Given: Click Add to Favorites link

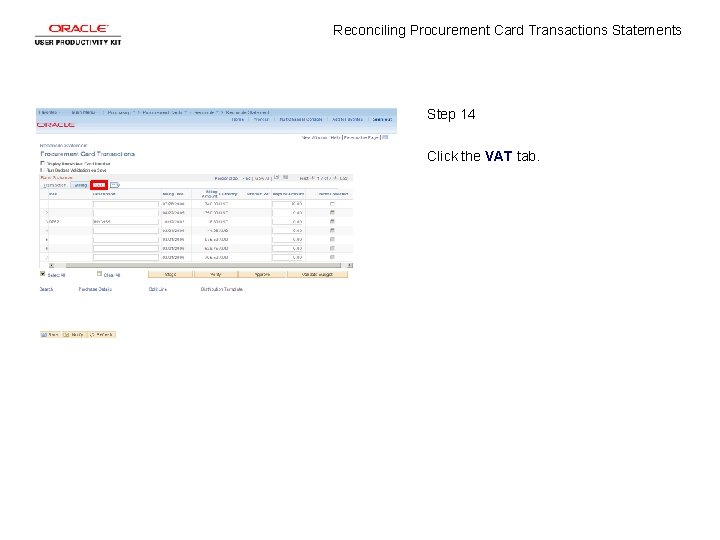Looking at the screenshot, I should (347, 119).
